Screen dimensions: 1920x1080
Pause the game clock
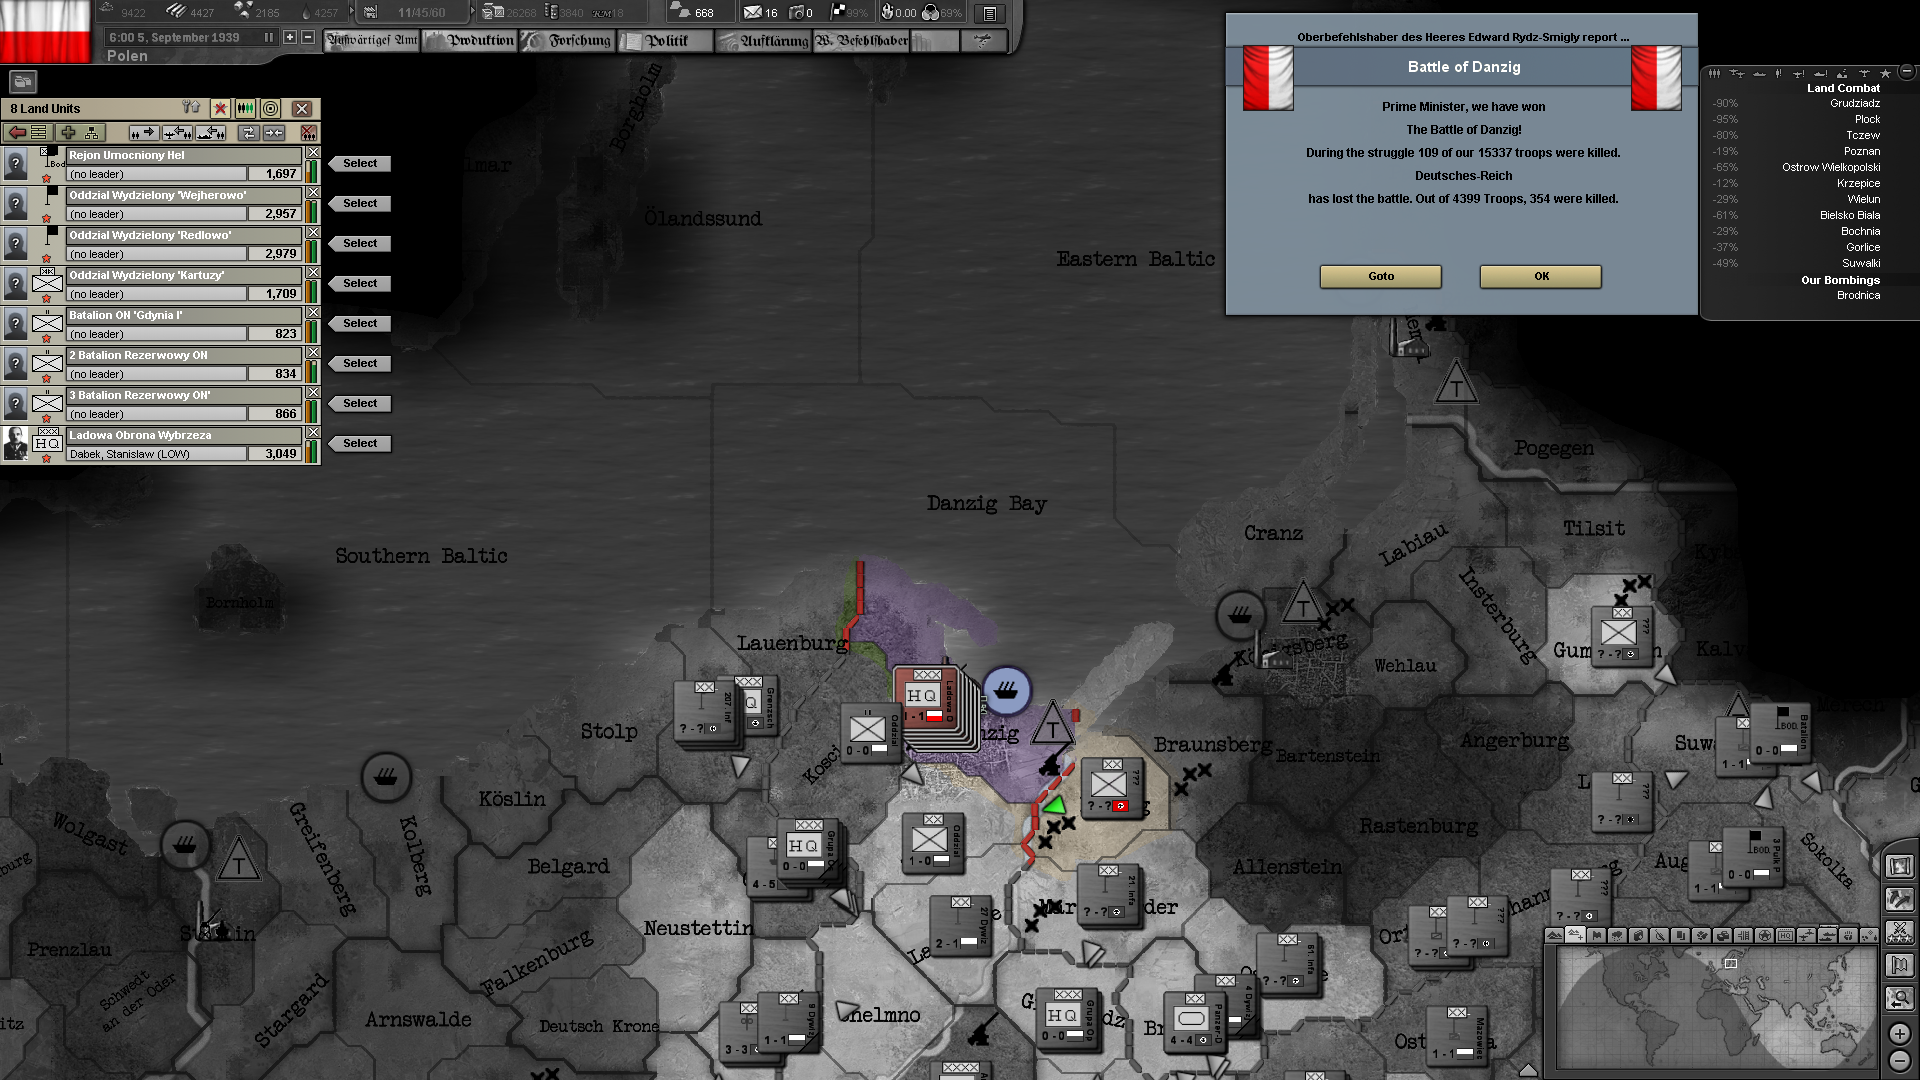(269, 37)
